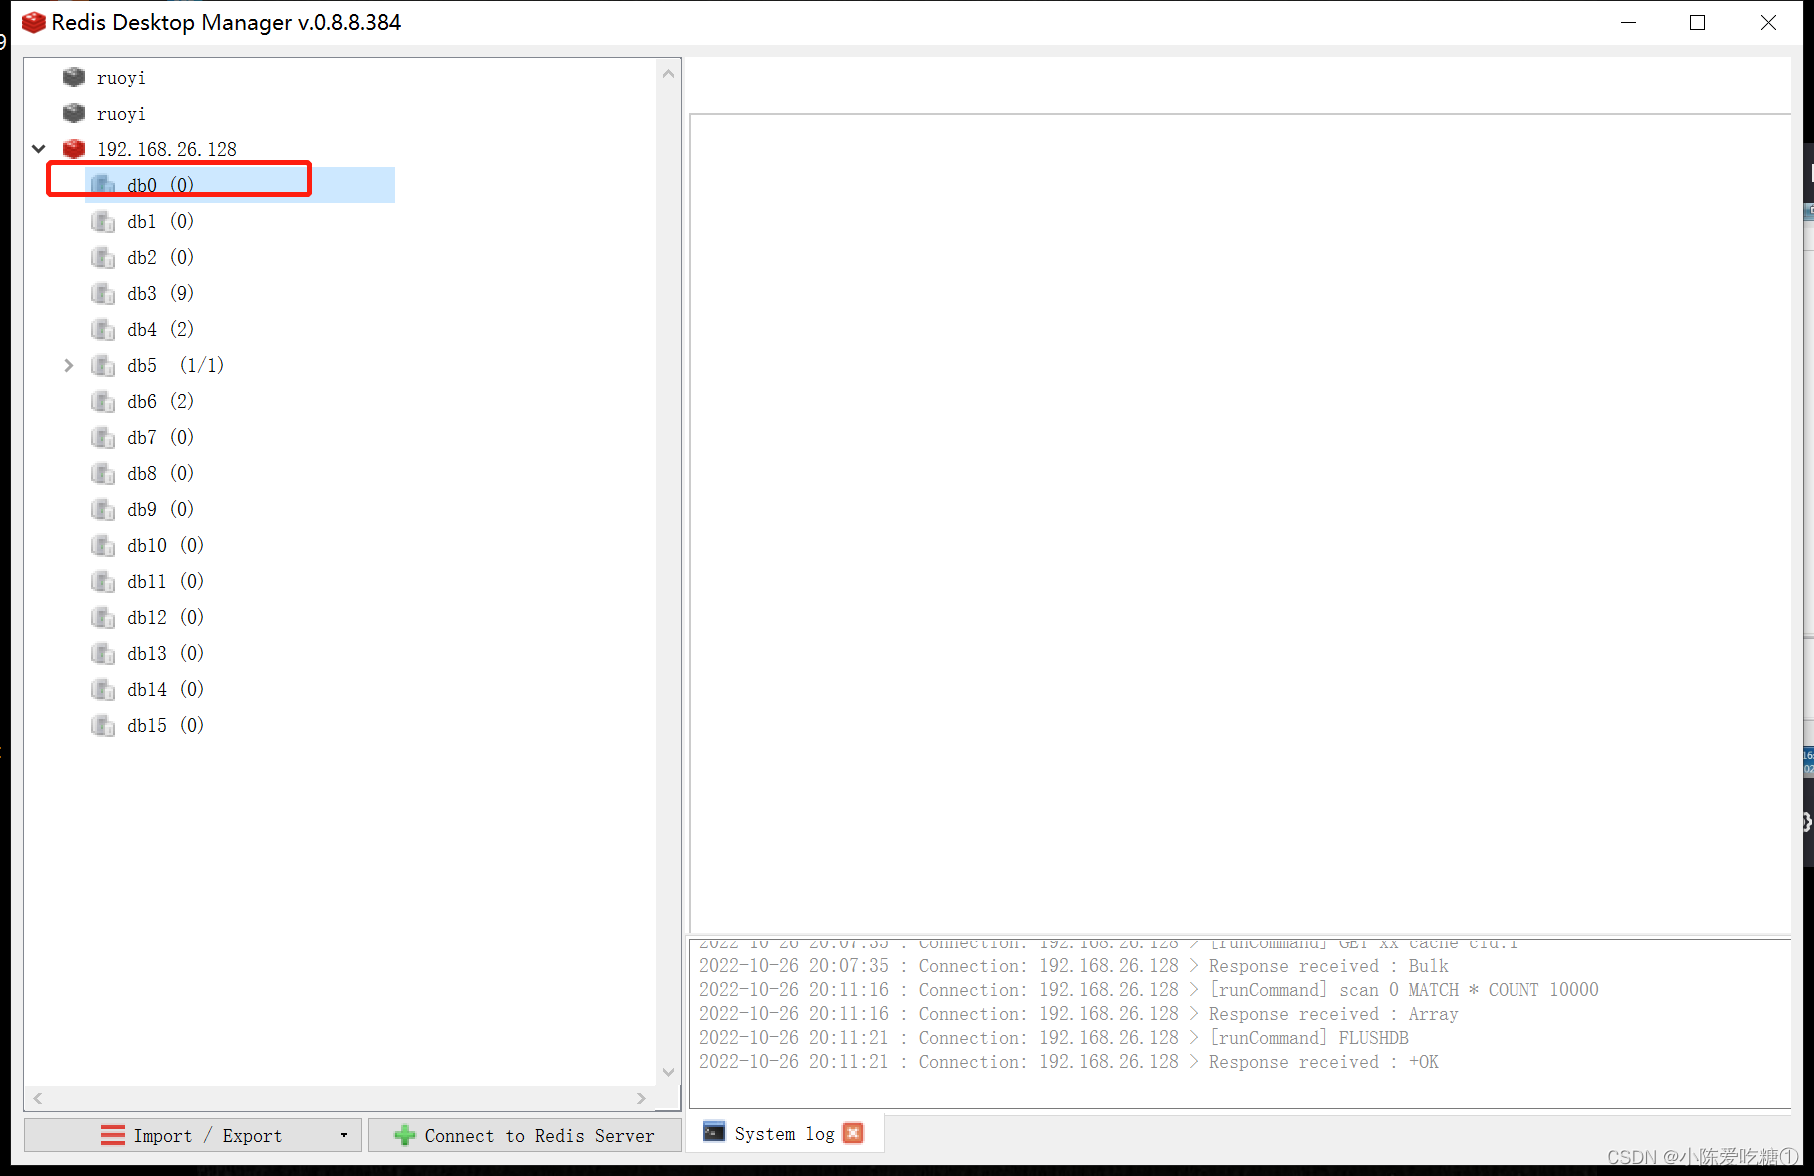Click the 'Response received : +OK' log line
The width and height of the screenshot is (1814, 1176).
(x=1069, y=1062)
